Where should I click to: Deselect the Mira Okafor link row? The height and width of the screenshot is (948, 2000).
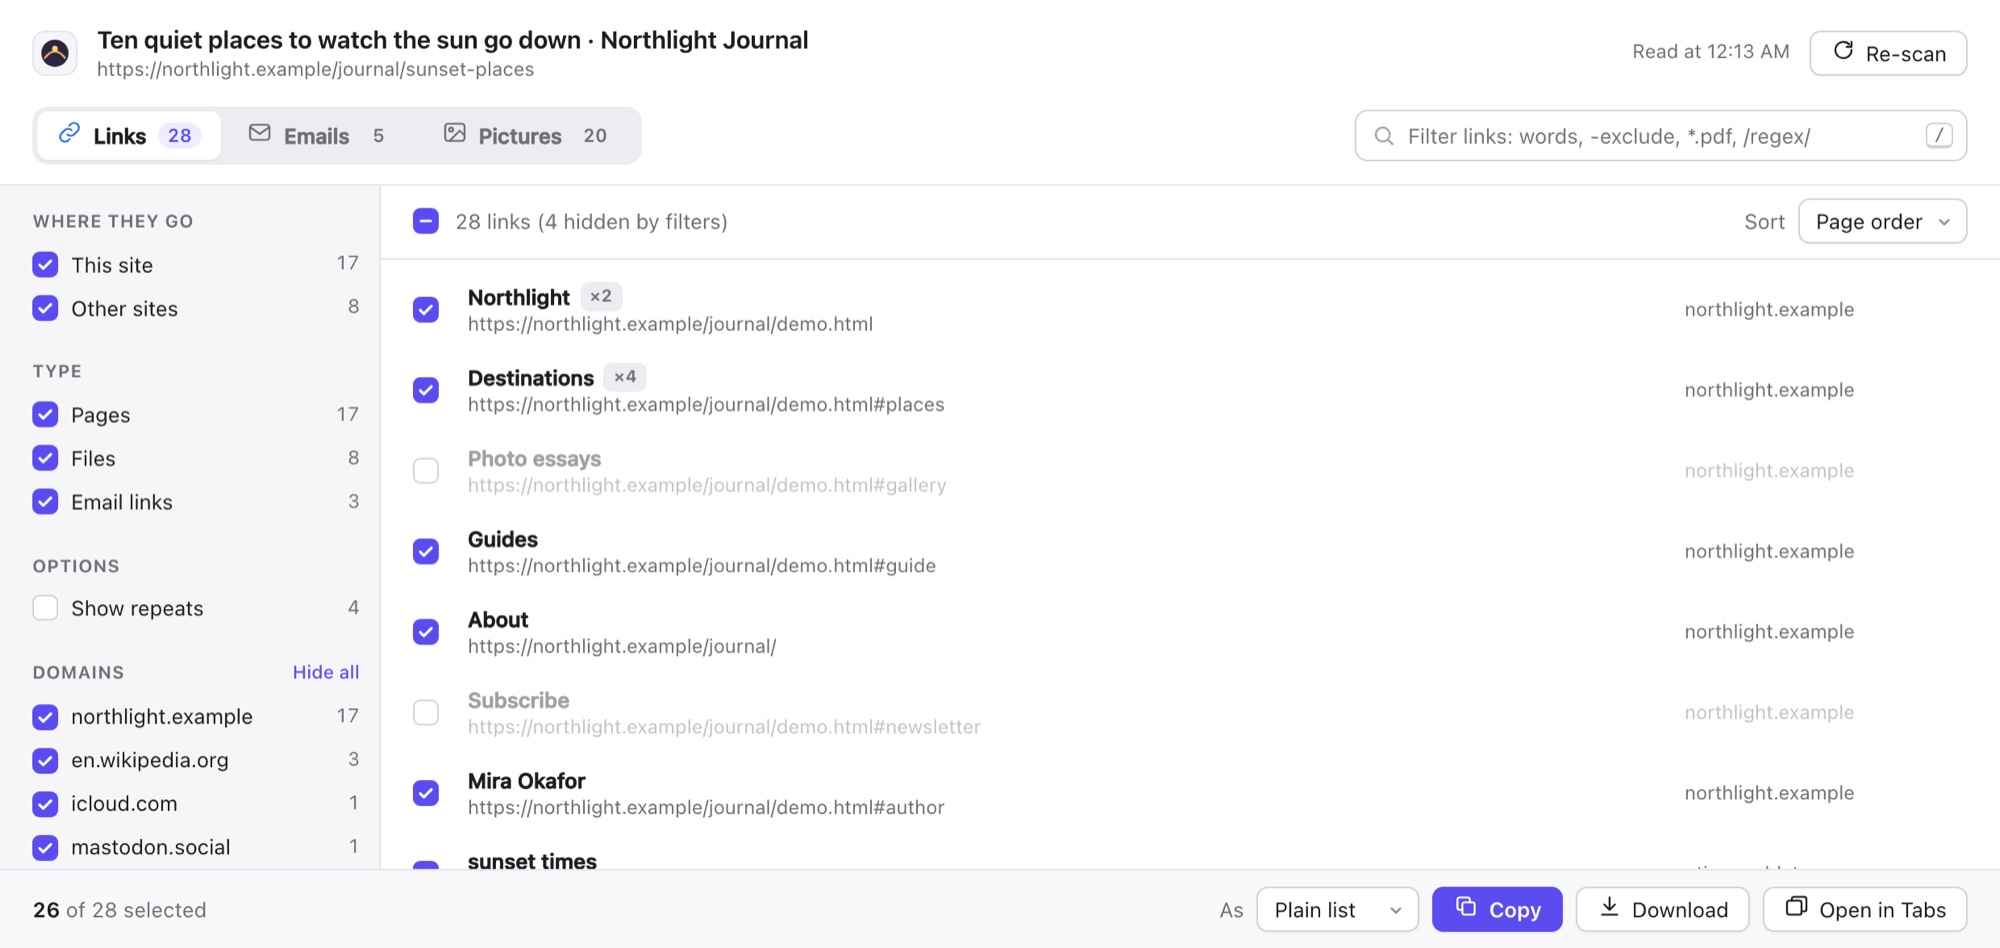tap(426, 793)
